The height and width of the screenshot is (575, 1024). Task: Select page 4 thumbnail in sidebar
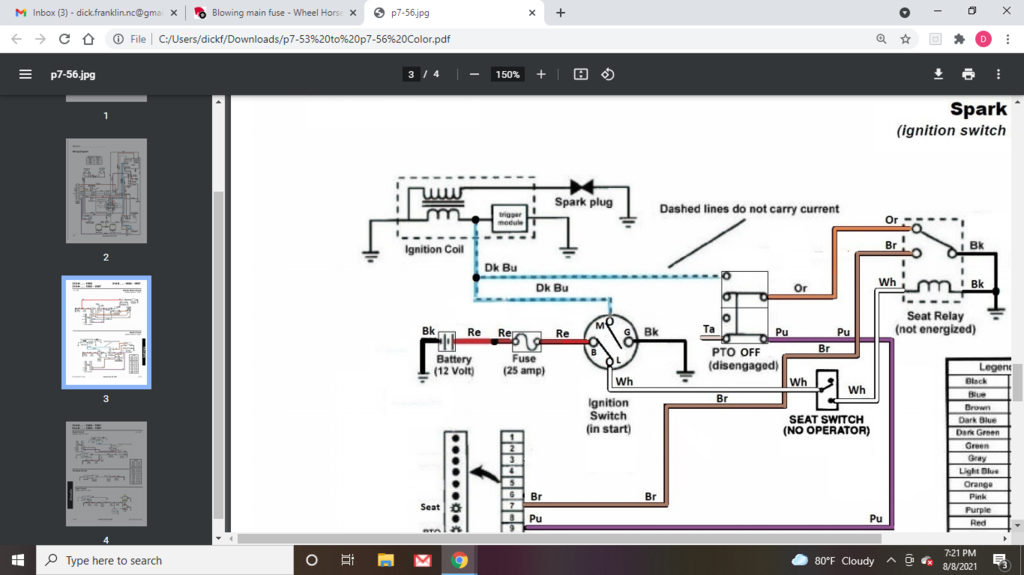coord(106,473)
